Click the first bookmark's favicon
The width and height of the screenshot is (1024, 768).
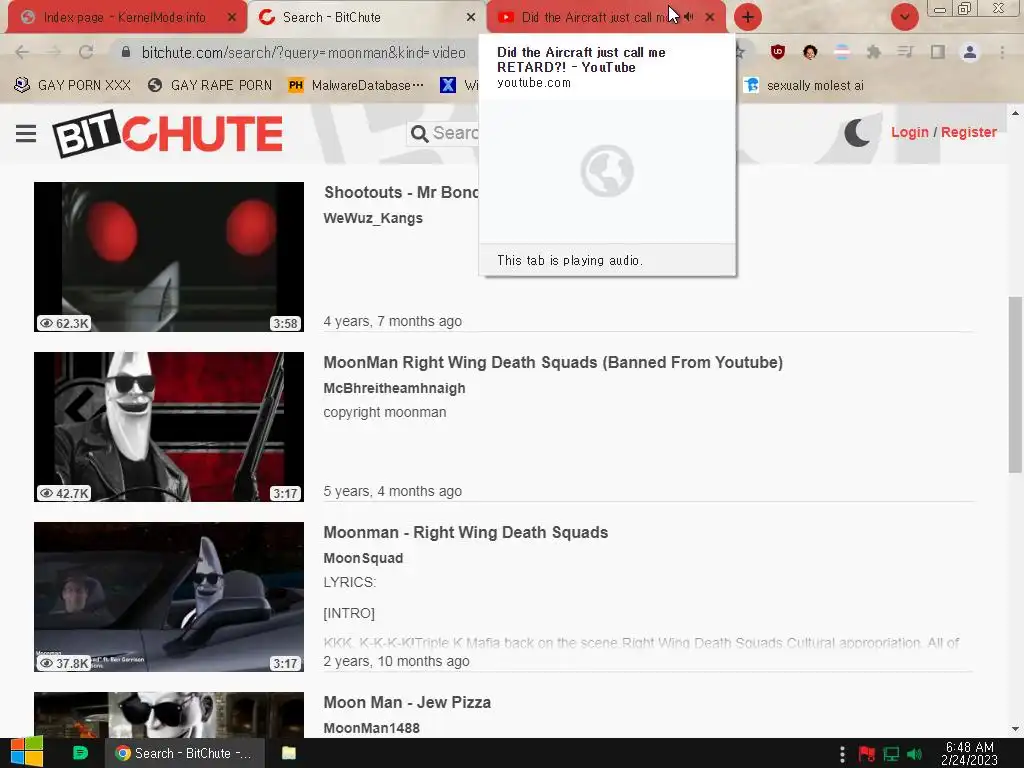coord(22,85)
